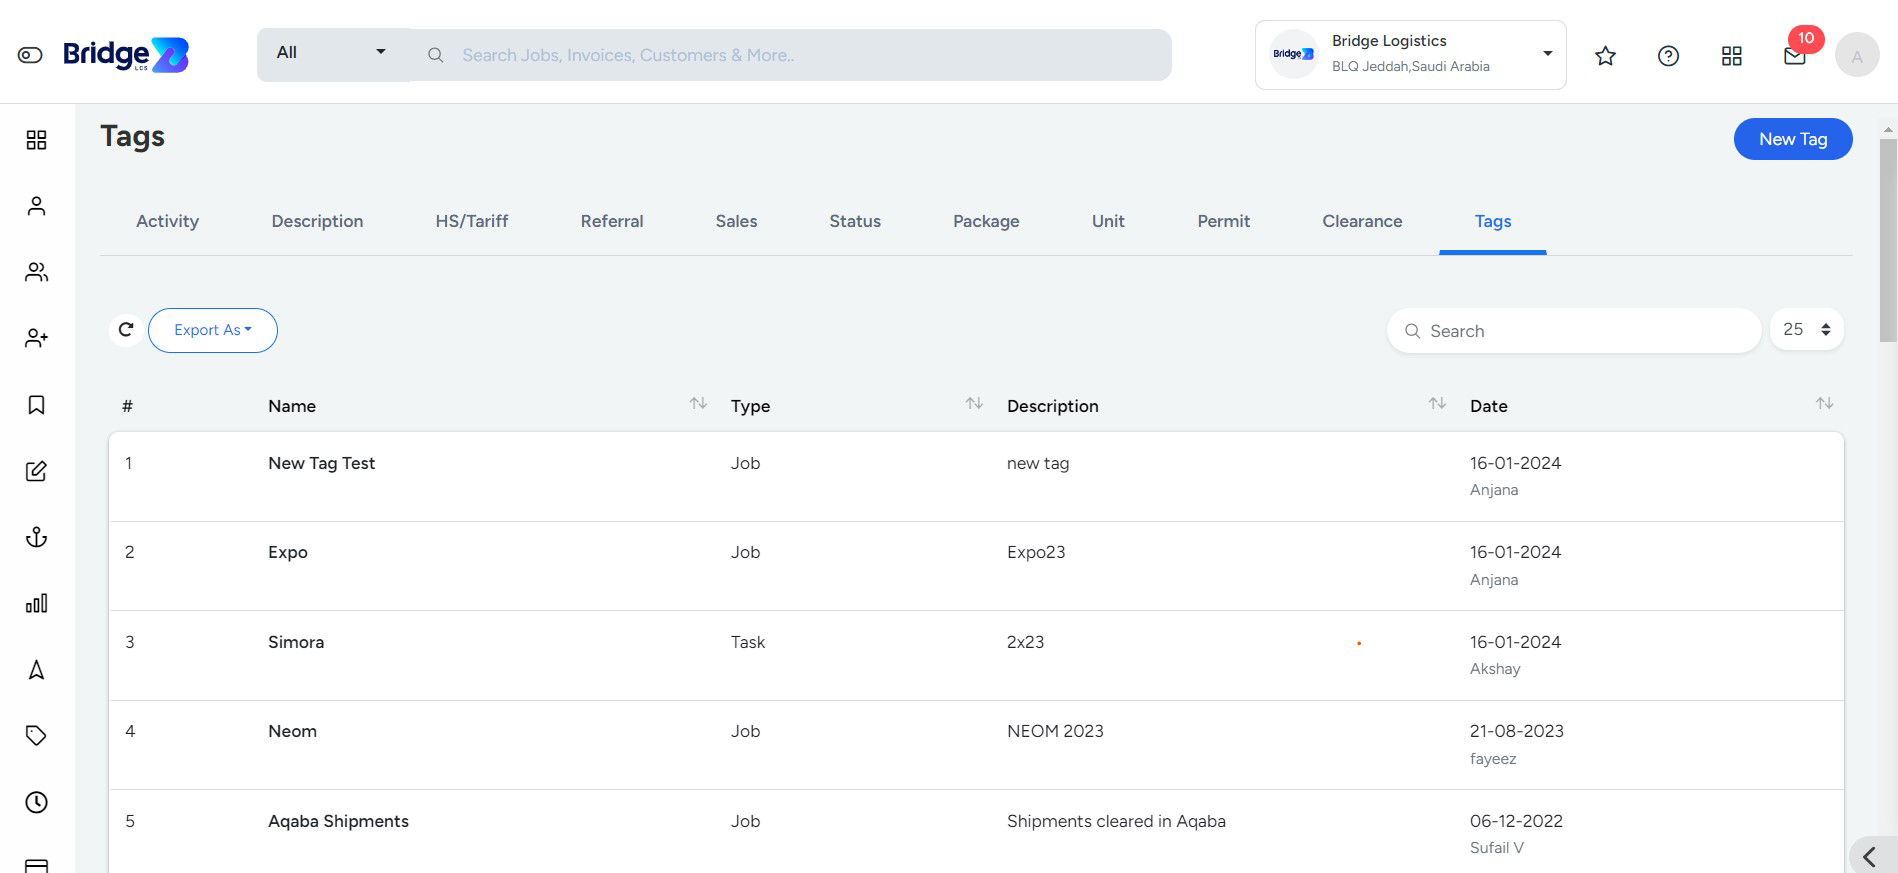The height and width of the screenshot is (873, 1898).
Task: Toggle the sidebar switch beside the Bridge logo
Action: [30, 55]
